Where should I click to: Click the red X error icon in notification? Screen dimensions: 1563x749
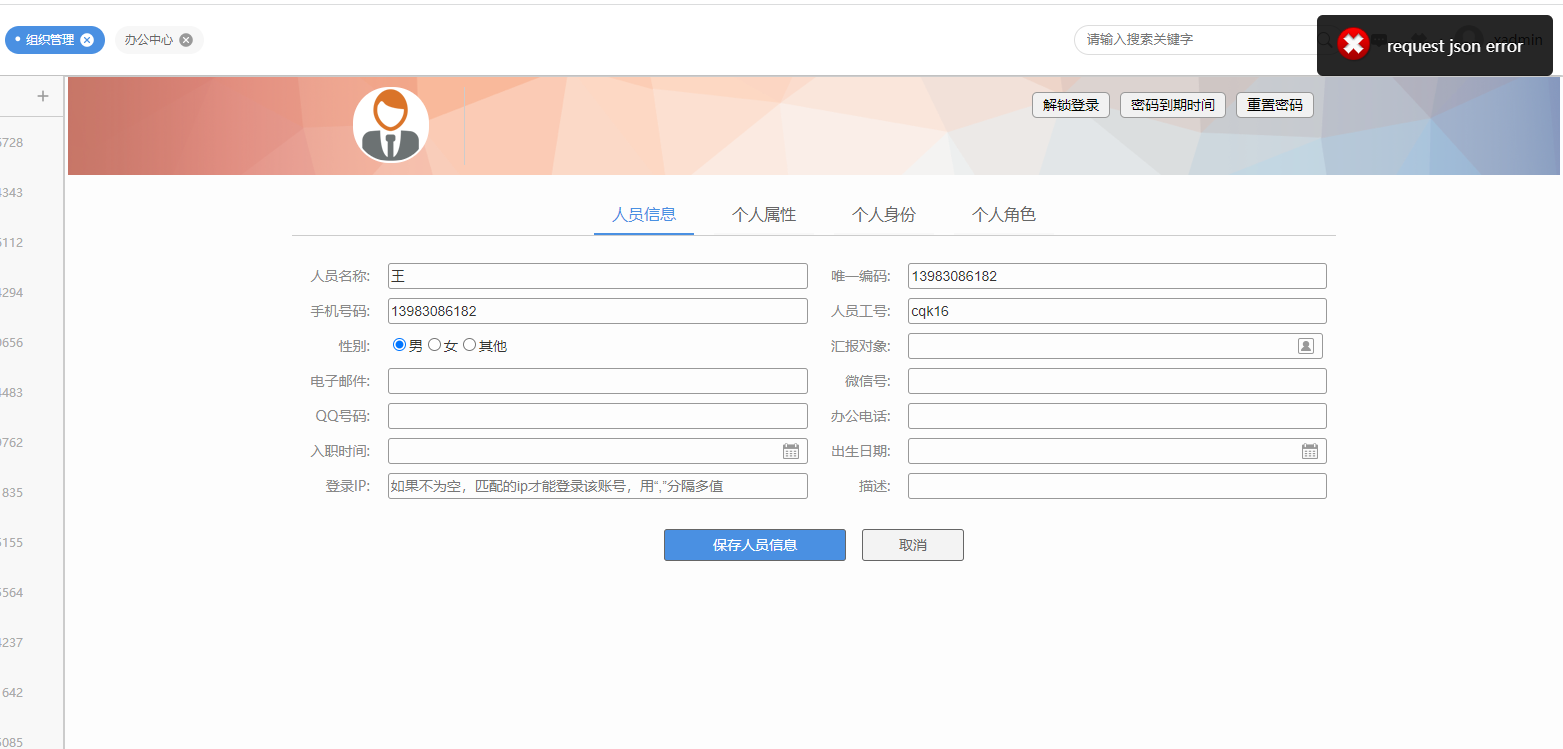click(1352, 44)
